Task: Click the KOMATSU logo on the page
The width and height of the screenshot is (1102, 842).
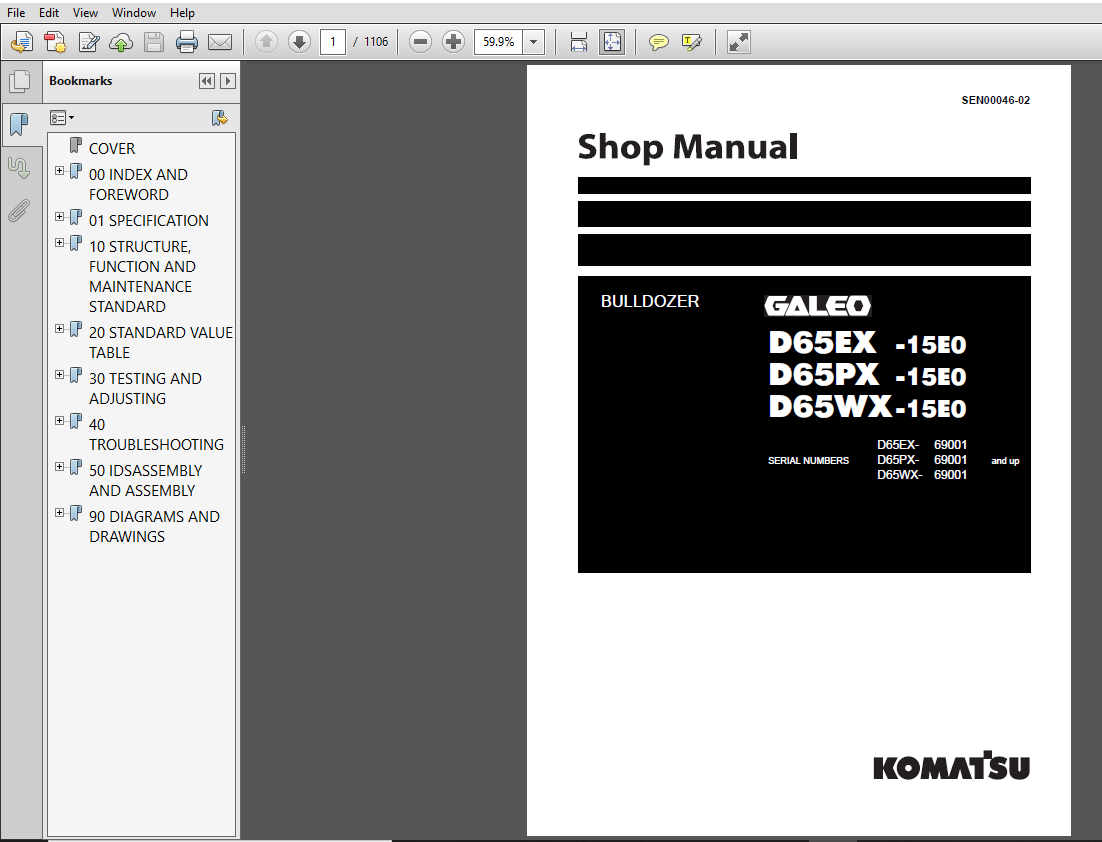Action: [952, 766]
